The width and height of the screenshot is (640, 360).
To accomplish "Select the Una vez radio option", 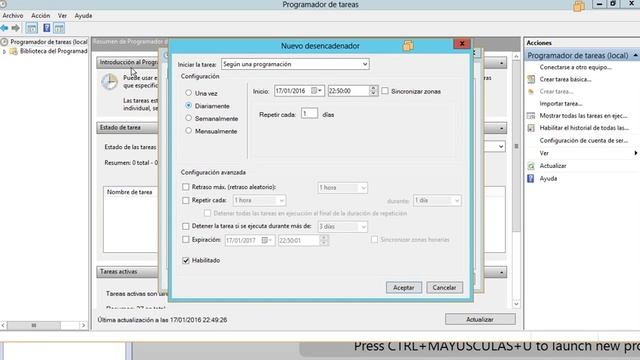I will point(189,93).
